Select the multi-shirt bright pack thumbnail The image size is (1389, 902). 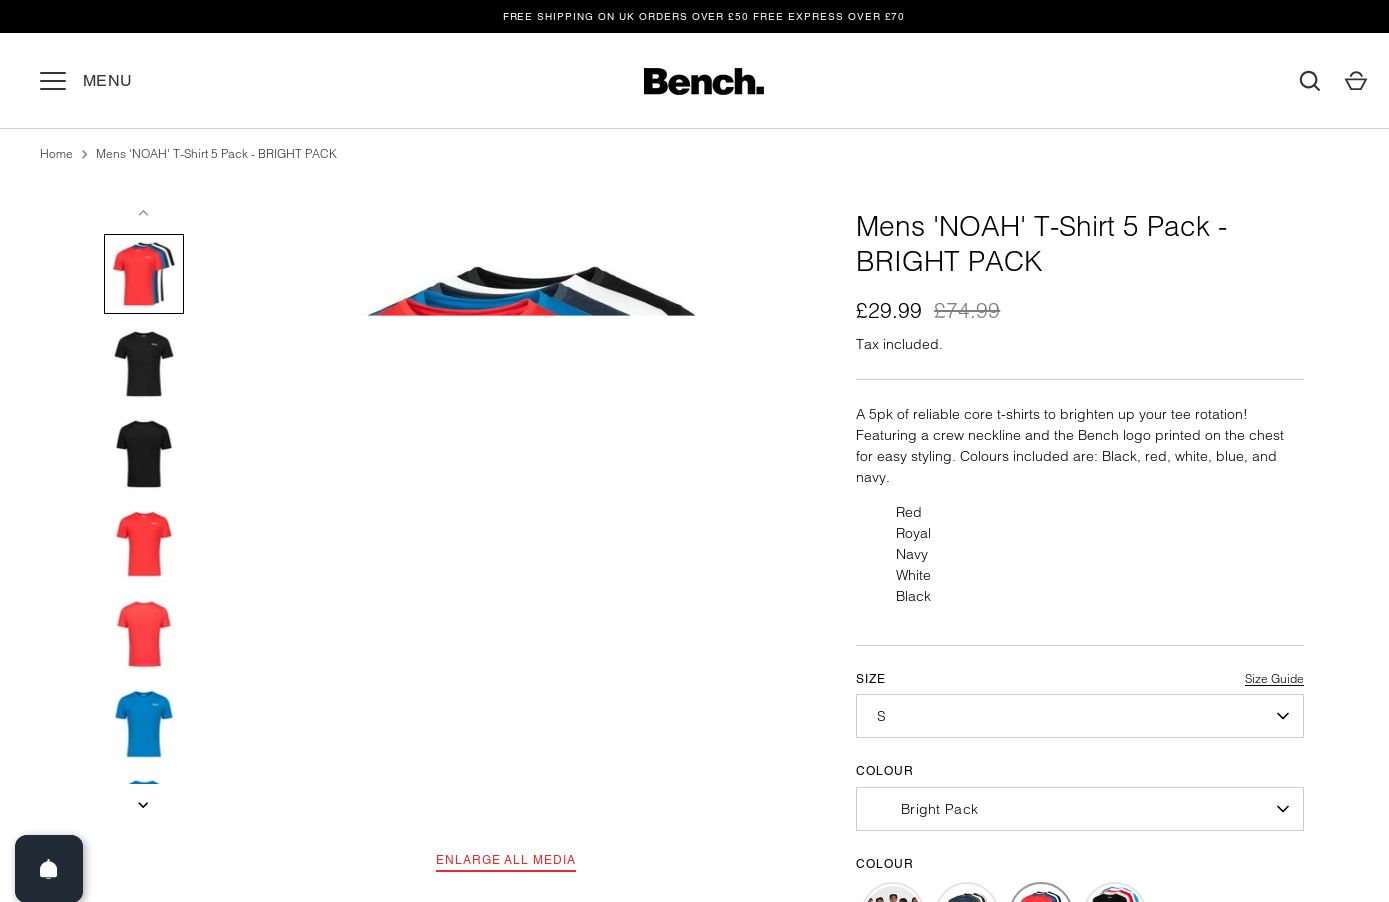click(x=144, y=274)
